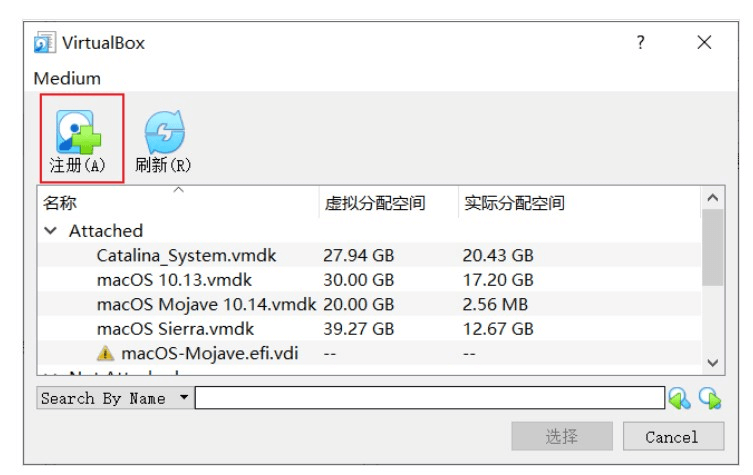Open the Search By Name dropdown

click(x=115, y=398)
